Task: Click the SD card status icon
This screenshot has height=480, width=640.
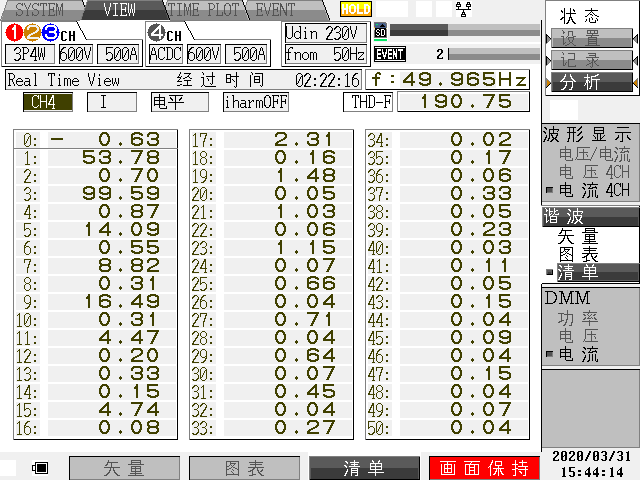Action: coord(380,31)
